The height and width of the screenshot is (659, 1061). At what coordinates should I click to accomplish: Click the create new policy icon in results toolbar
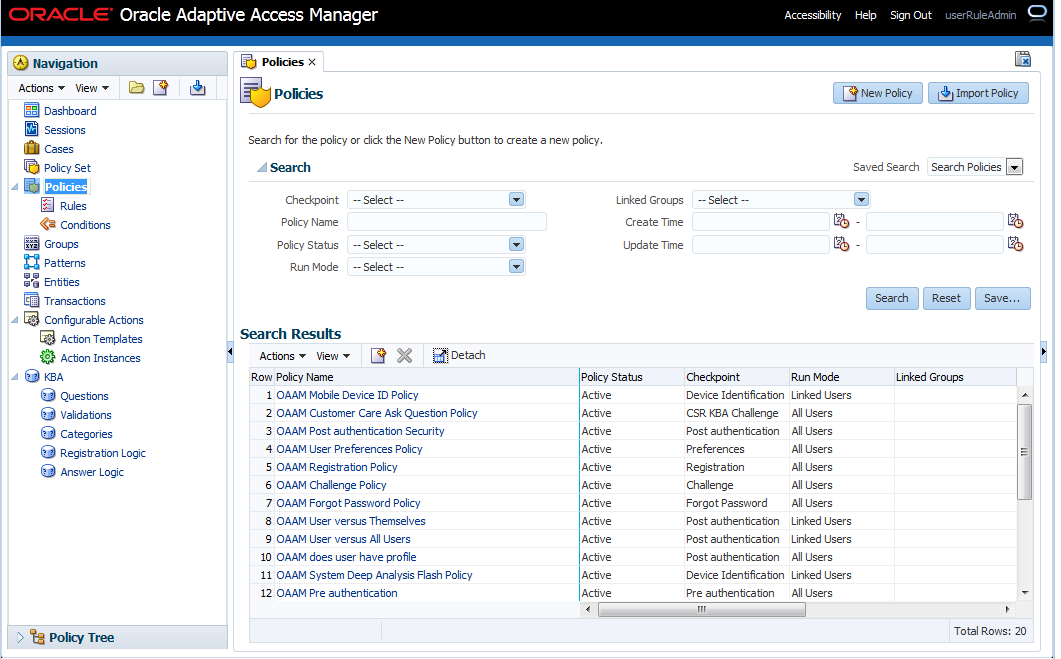click(378, 355)
